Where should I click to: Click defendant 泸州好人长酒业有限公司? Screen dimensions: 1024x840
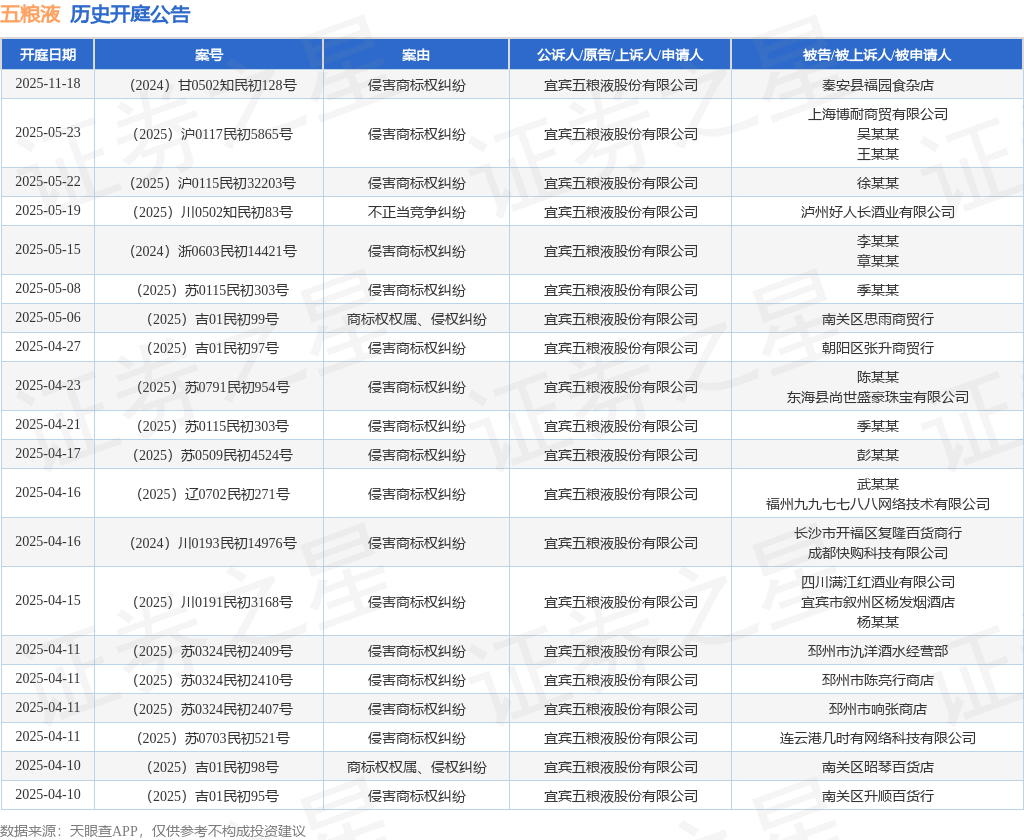878,212
